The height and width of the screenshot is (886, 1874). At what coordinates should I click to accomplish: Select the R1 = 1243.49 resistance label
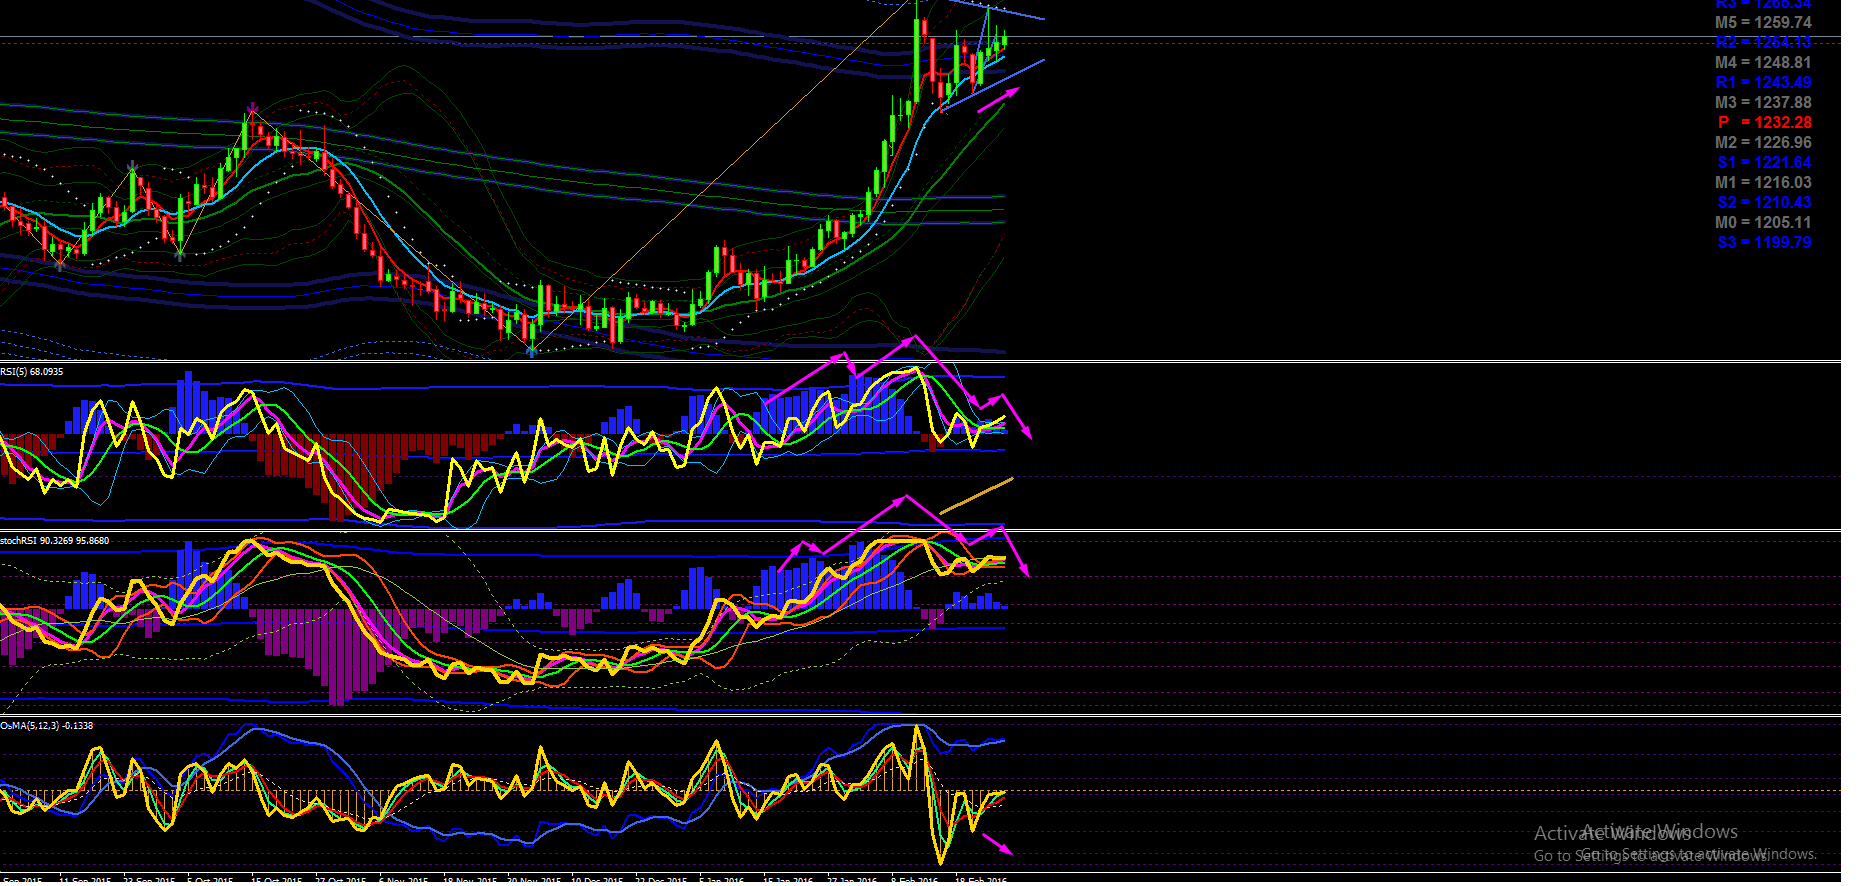point(1763,82)
